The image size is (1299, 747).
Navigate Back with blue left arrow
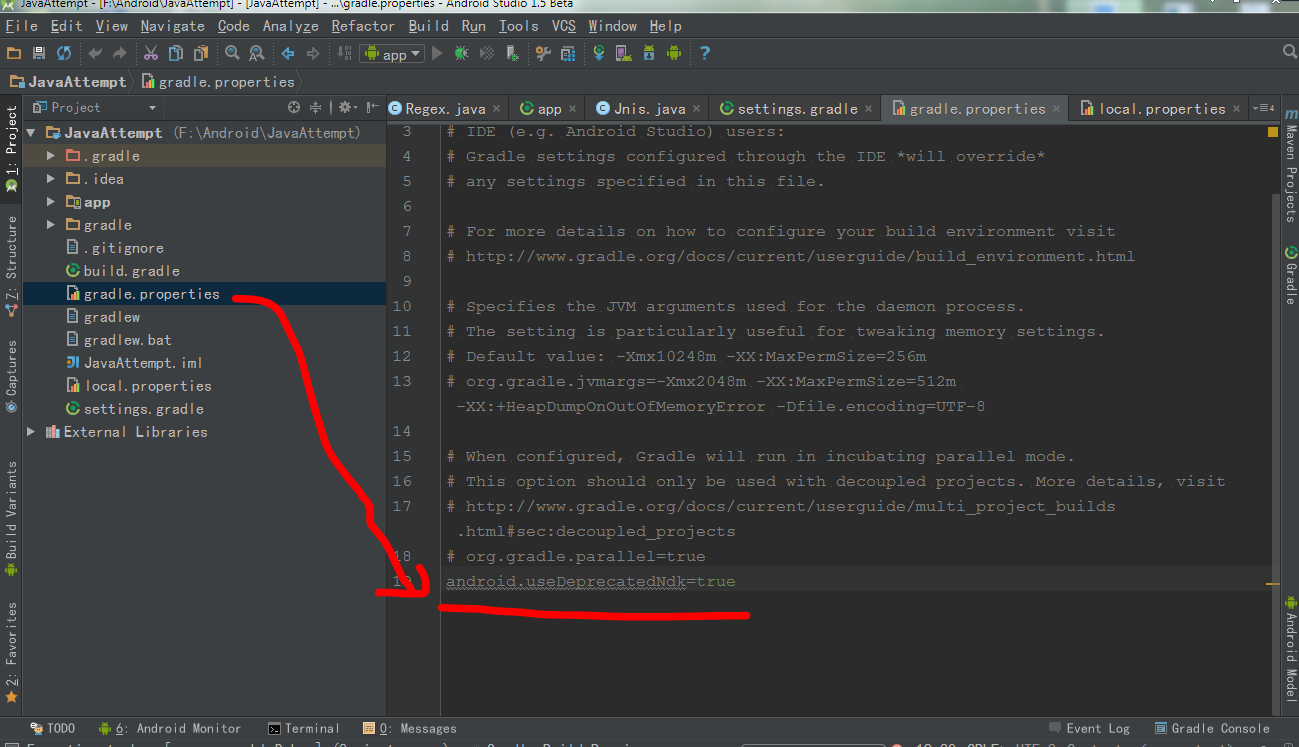tap(288, 53)
